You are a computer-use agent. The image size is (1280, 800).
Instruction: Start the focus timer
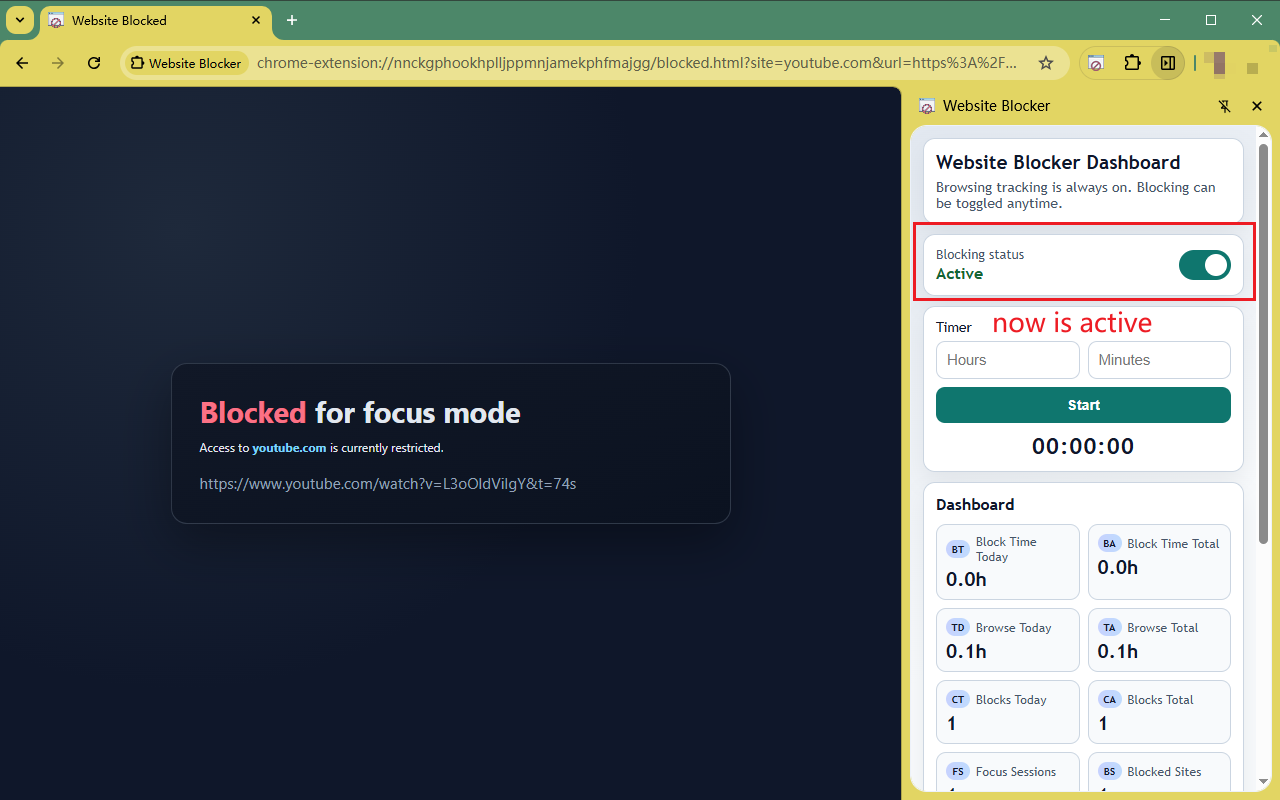(1083, 405)
